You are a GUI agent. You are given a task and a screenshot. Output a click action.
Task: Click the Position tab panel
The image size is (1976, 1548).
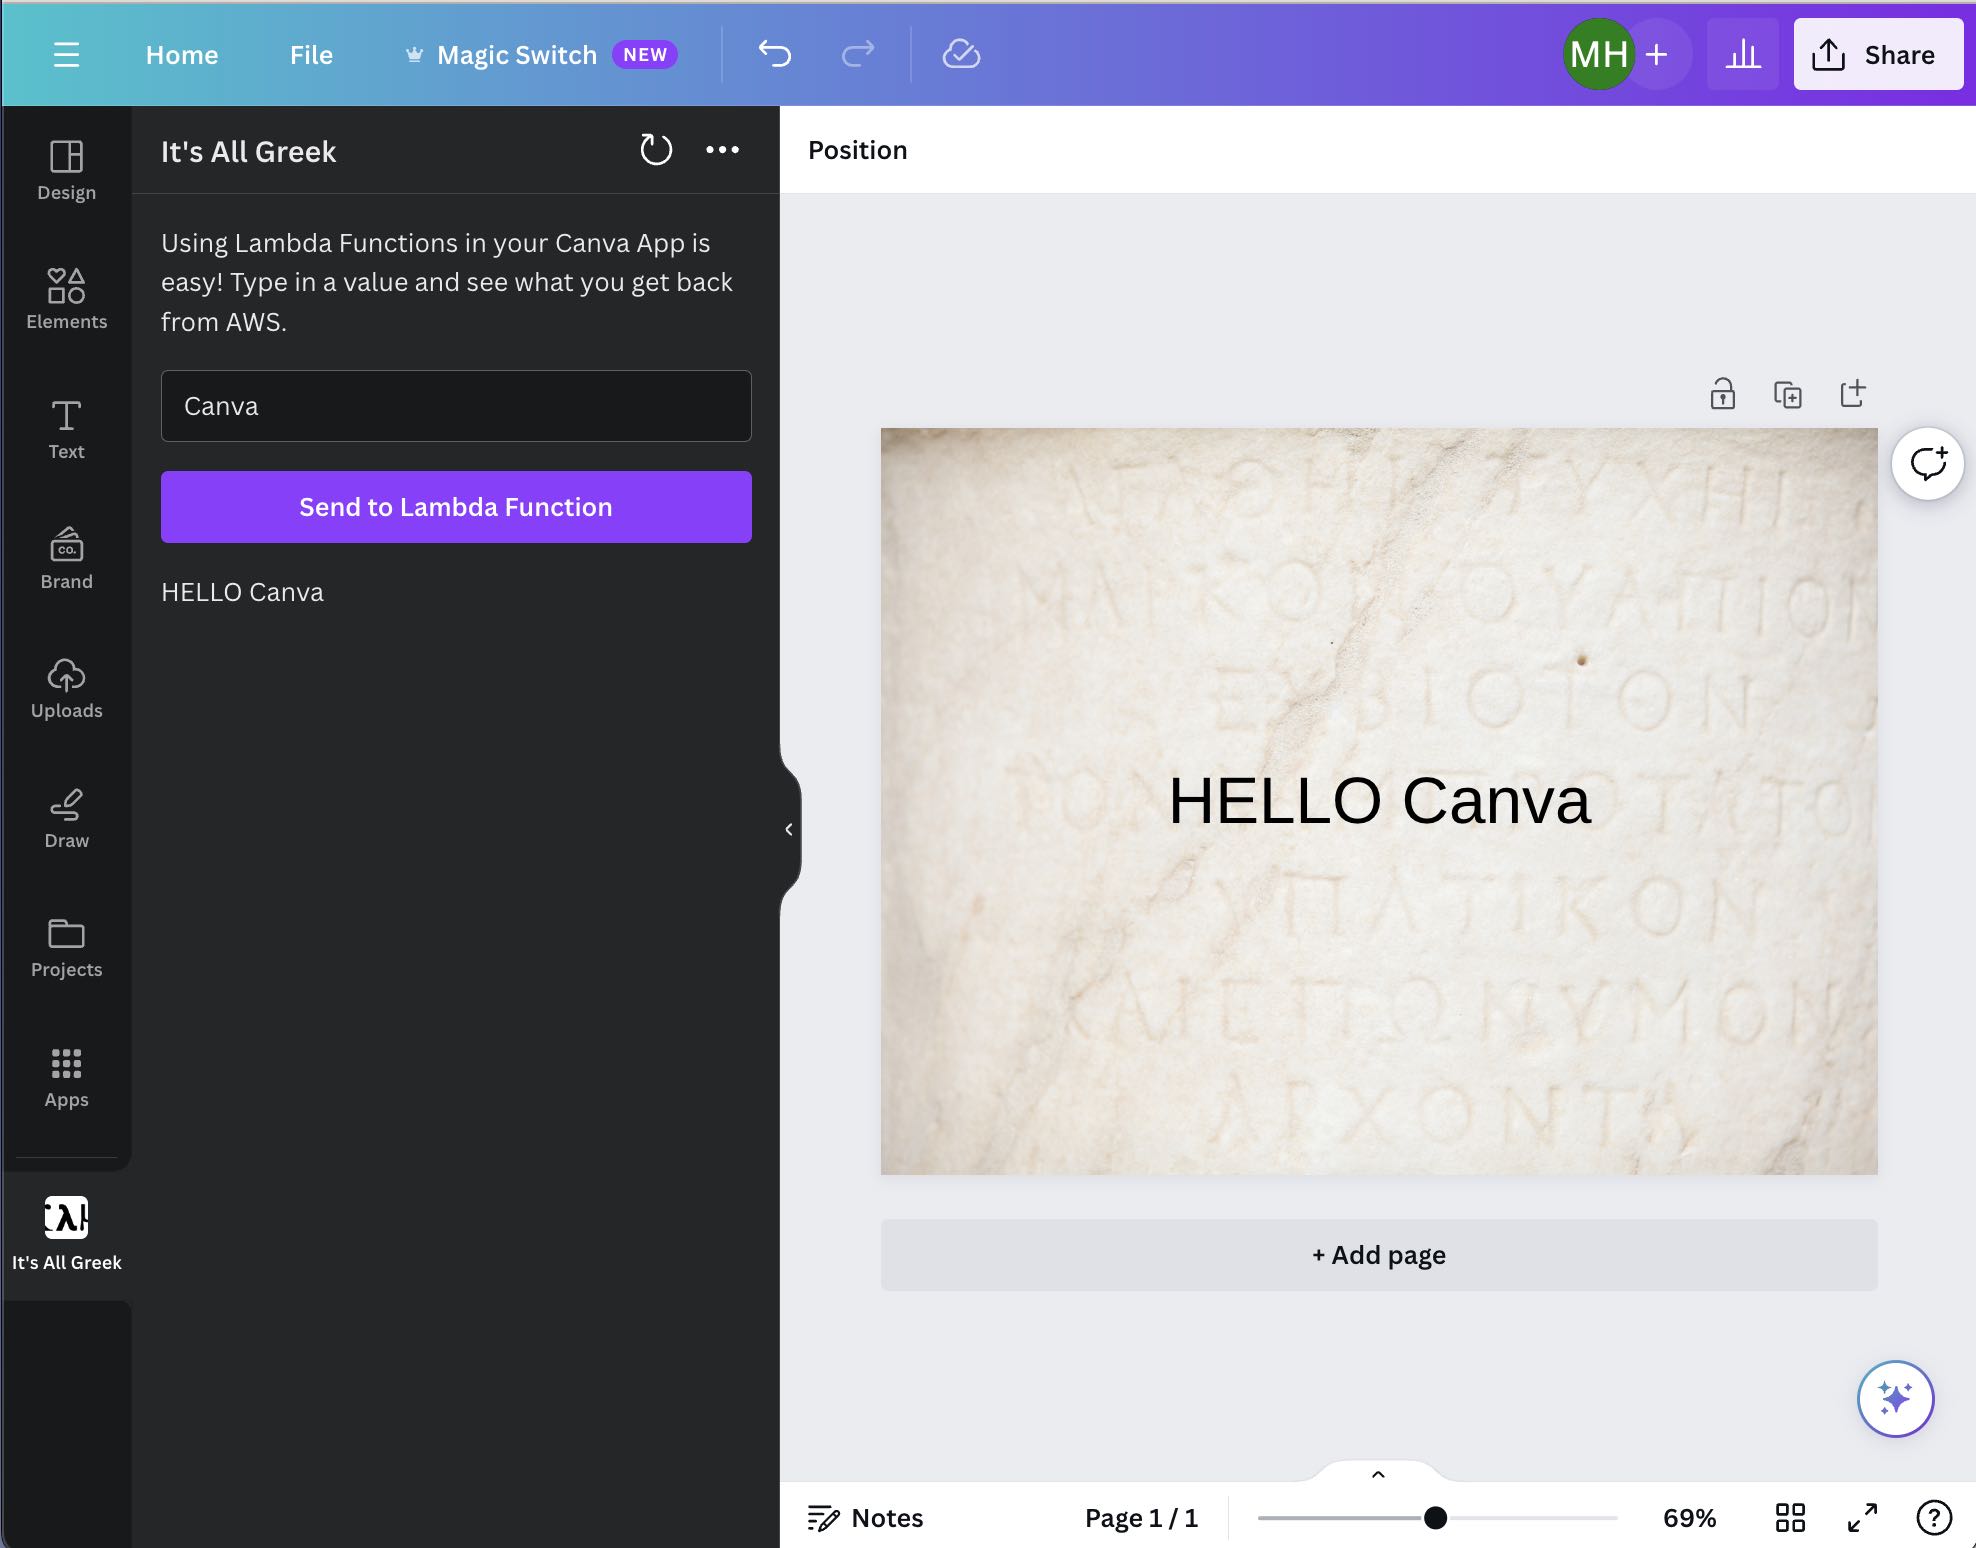click(858, 149)
